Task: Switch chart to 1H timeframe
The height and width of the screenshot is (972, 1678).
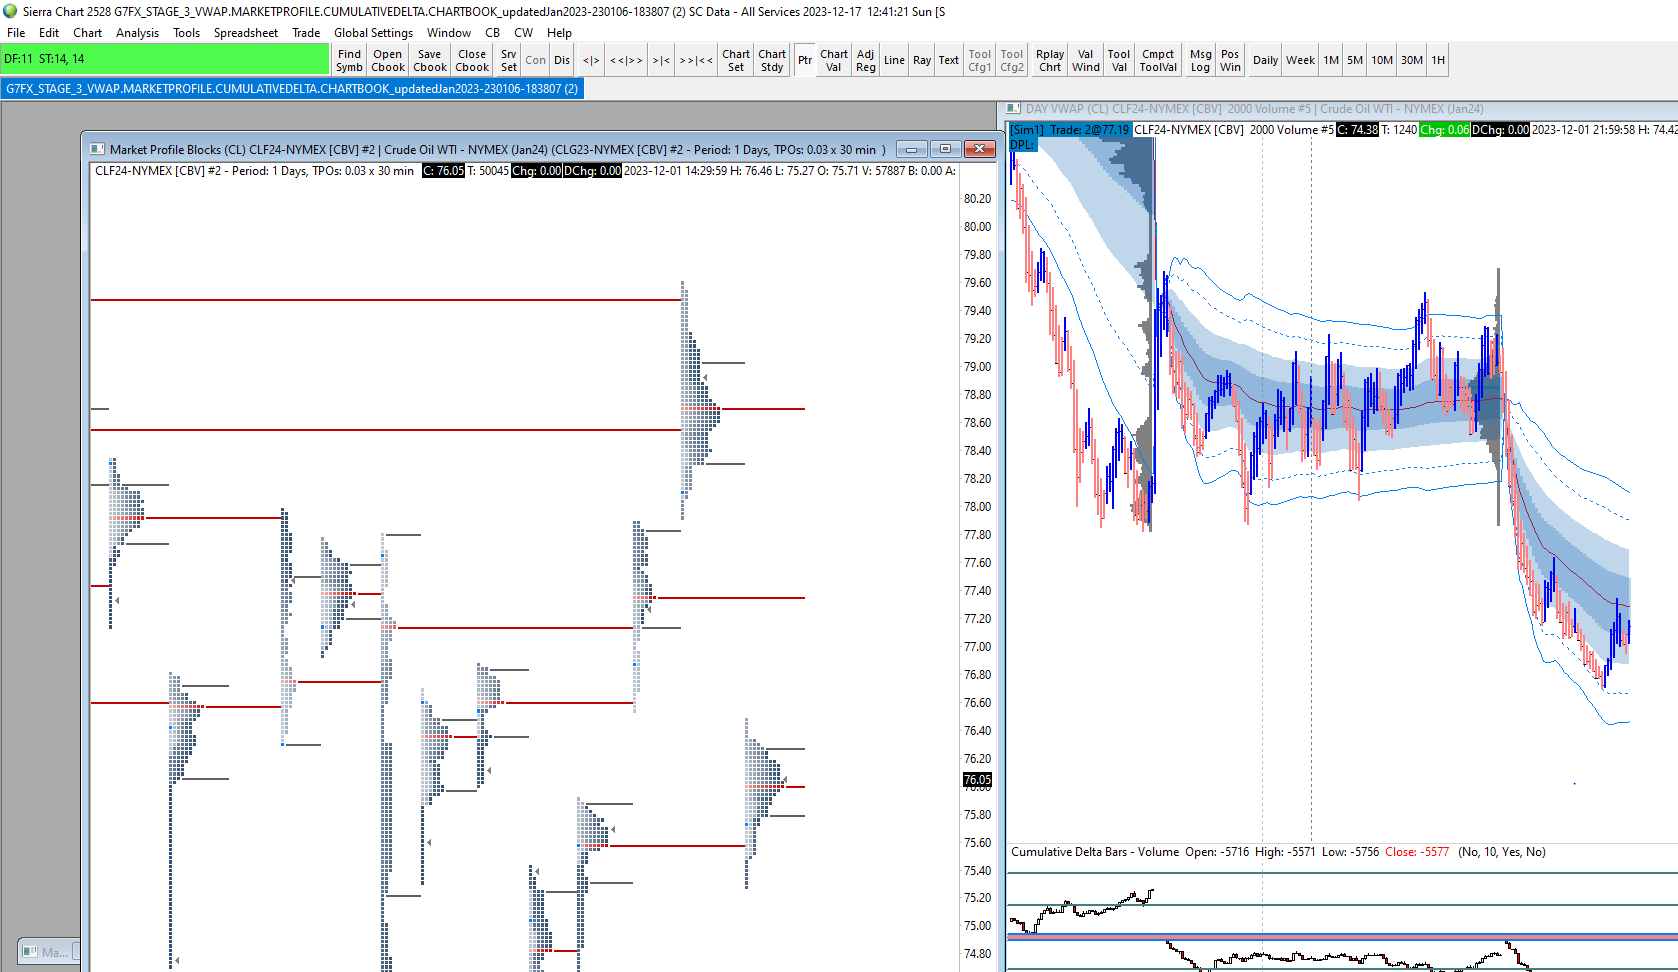Action: [1438, 61]
